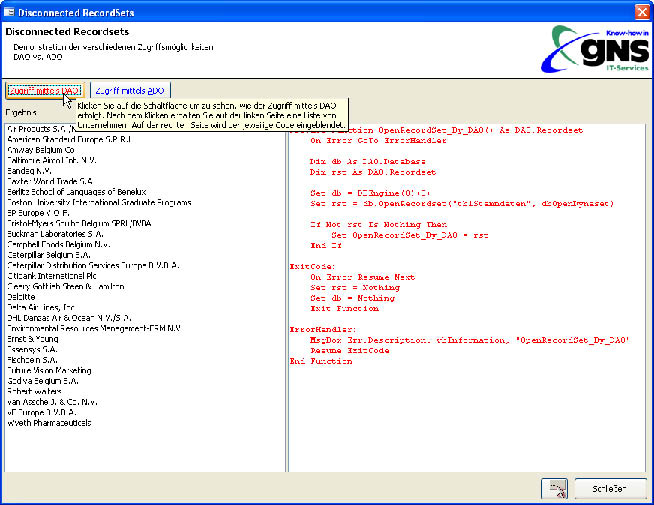The width and height of the screenshot is (654, 505).
Task: Click the On Error Resume Next line
Action: [x=362, y=277]
